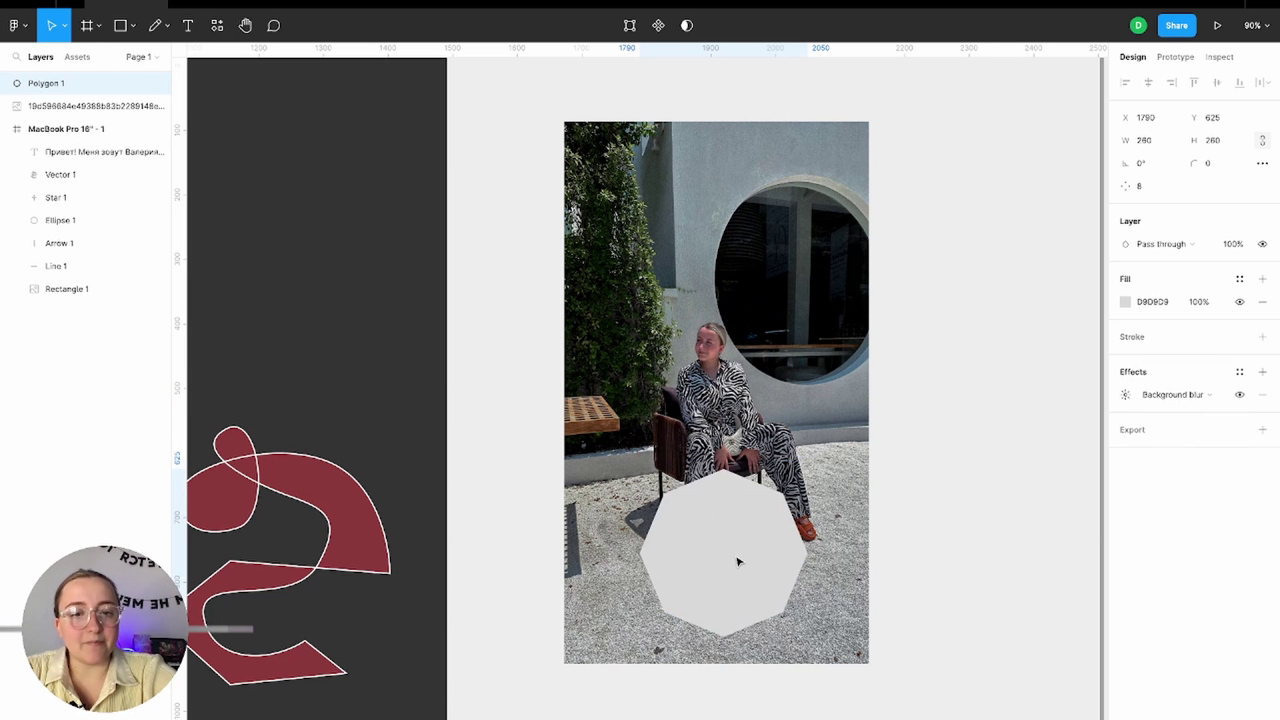
Task: Add a new fill with plus
Action: pyautogui.click(x=1262, y=279)
